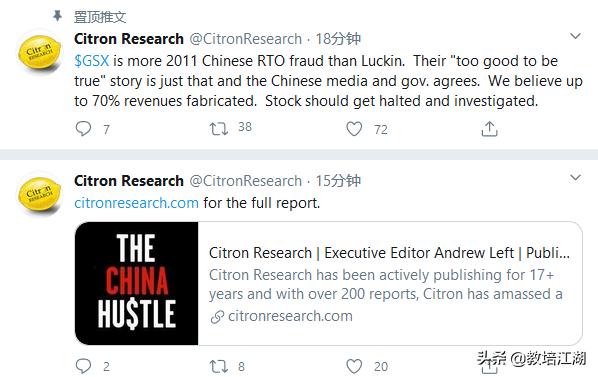Reply to the $GSX fraud tweet
The width and height of the screenshot is (598, 377).
point(83,129)
